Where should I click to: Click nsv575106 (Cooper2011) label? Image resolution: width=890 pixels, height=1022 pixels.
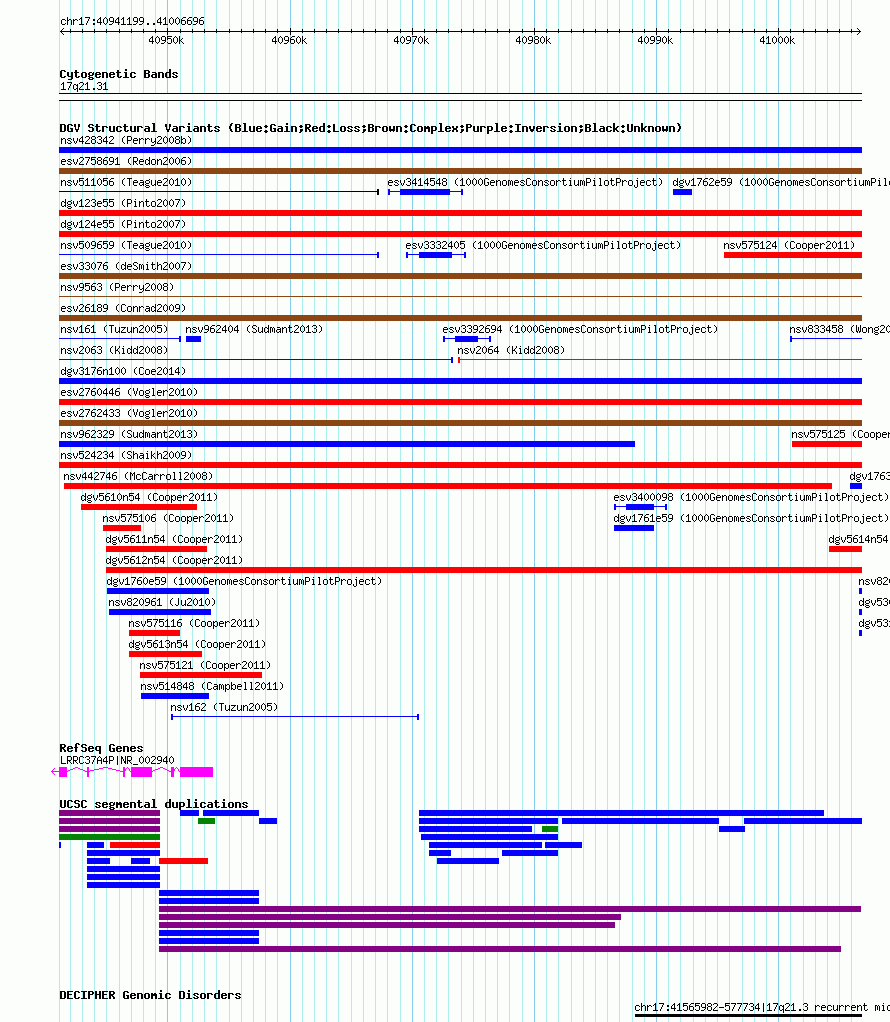[x=168, y=518]
